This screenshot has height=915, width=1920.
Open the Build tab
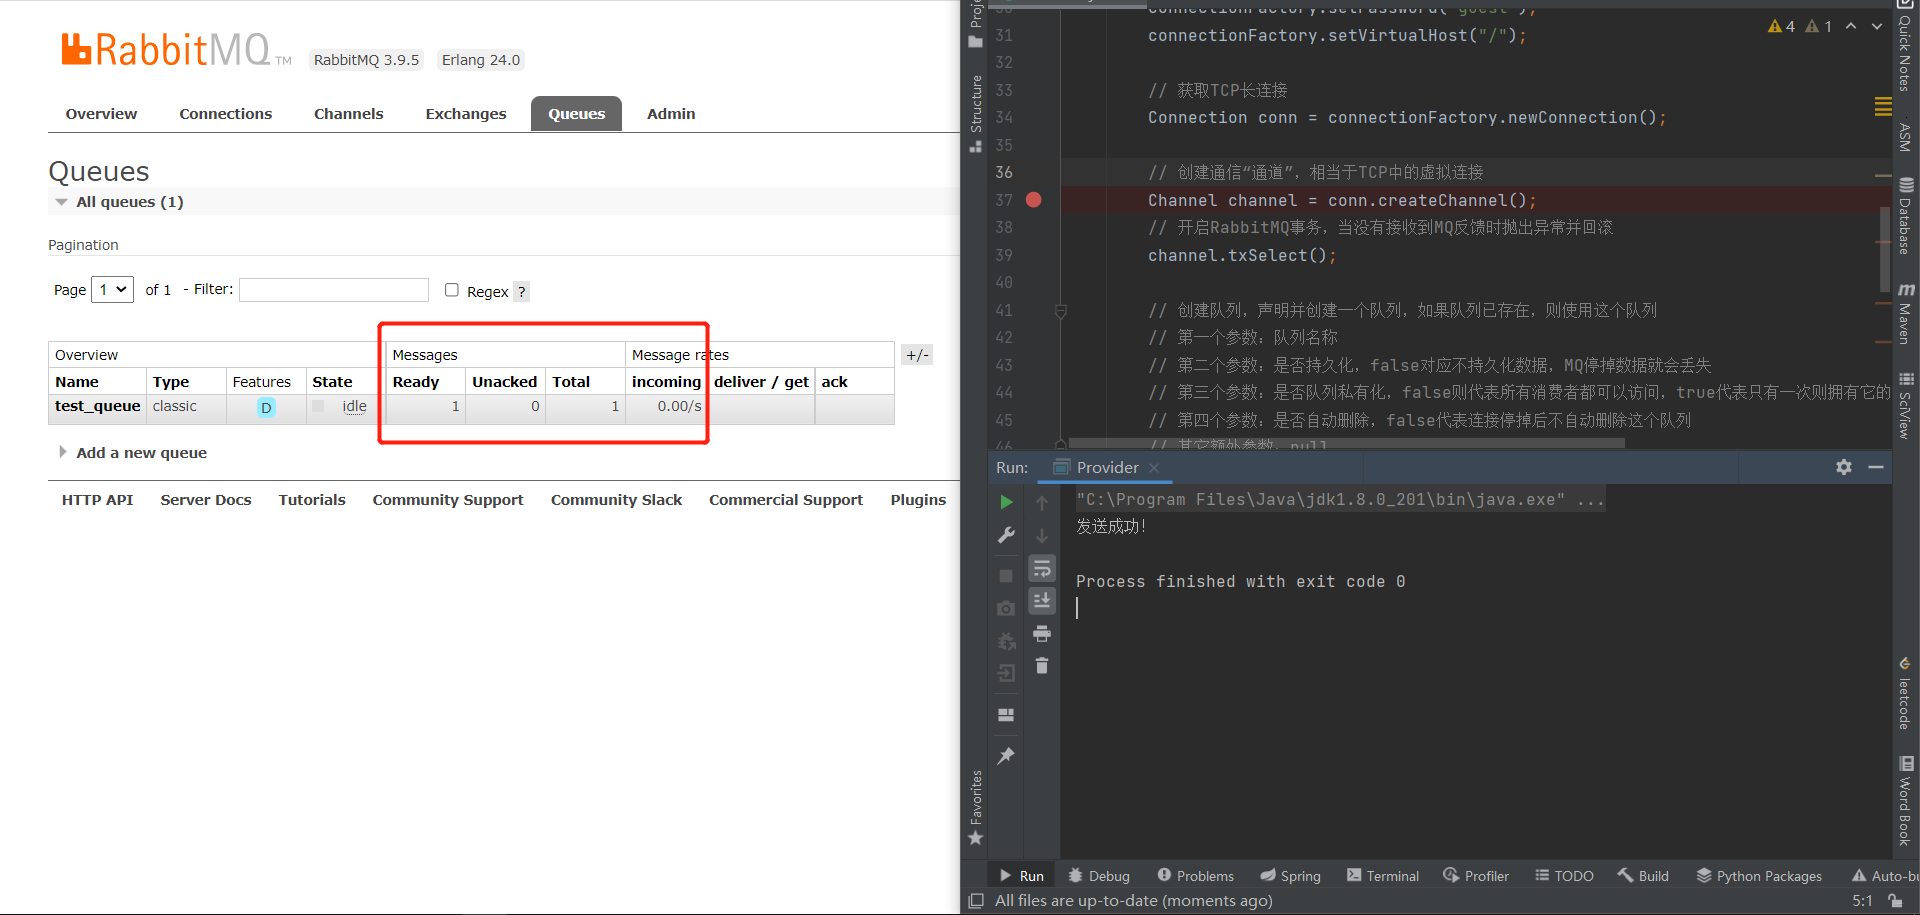(1643, 876)
